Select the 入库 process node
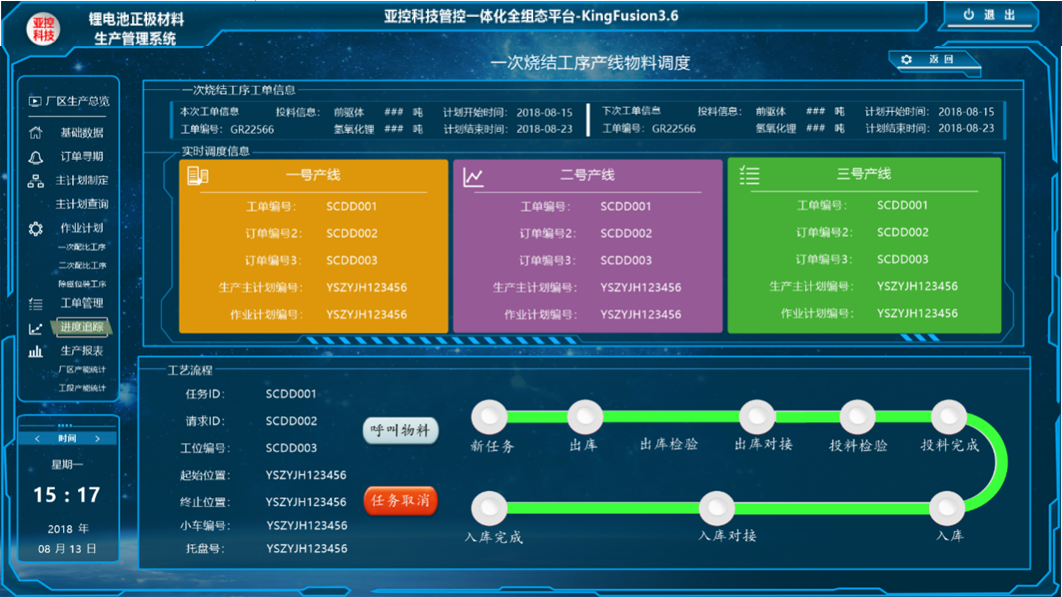1062x597 pixels. (947, 508)
